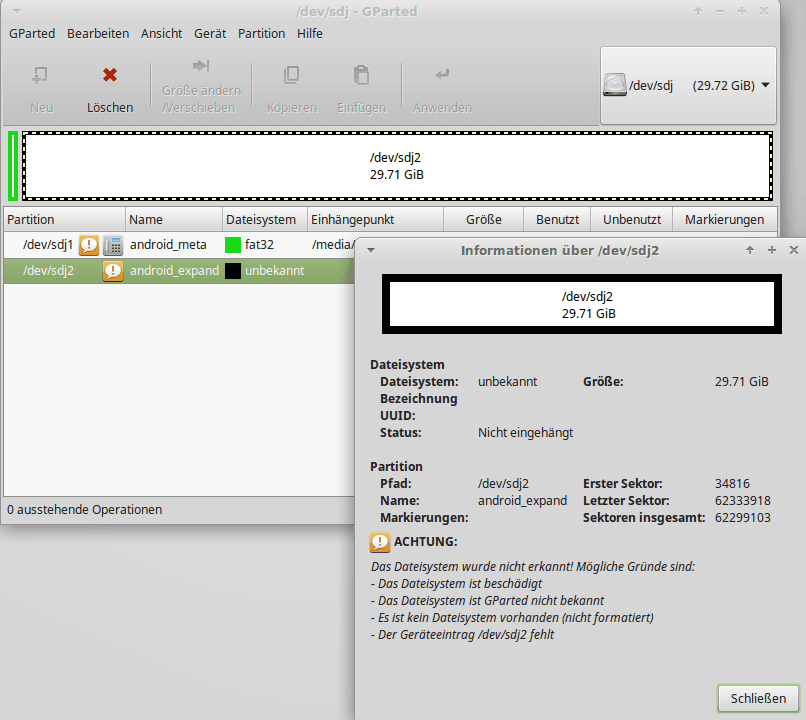
Task: Click the Letzter Sektor value 62333918
Action: coord(742,501)
